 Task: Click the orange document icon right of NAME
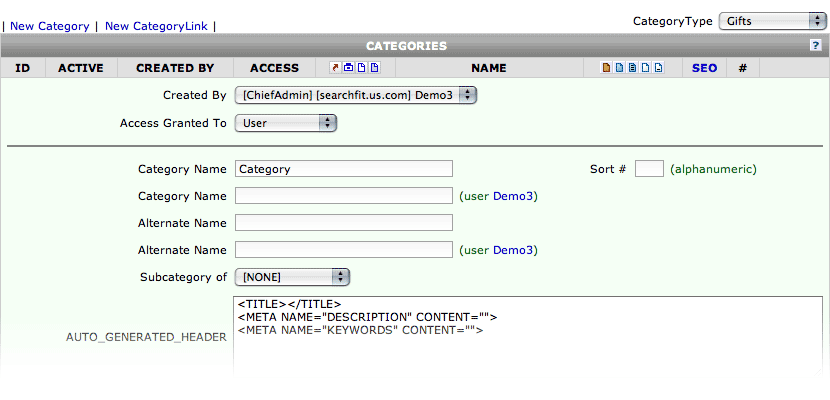click(607, 67)
